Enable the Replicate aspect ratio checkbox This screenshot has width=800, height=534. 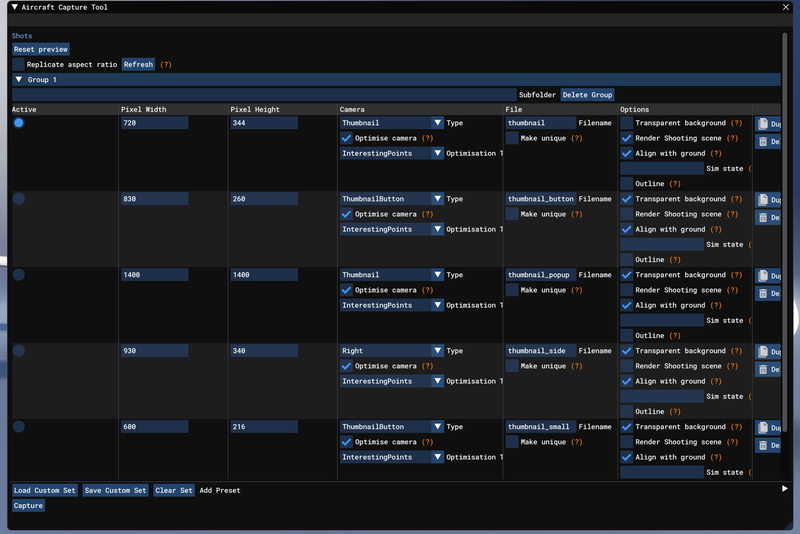pos(19,65)
